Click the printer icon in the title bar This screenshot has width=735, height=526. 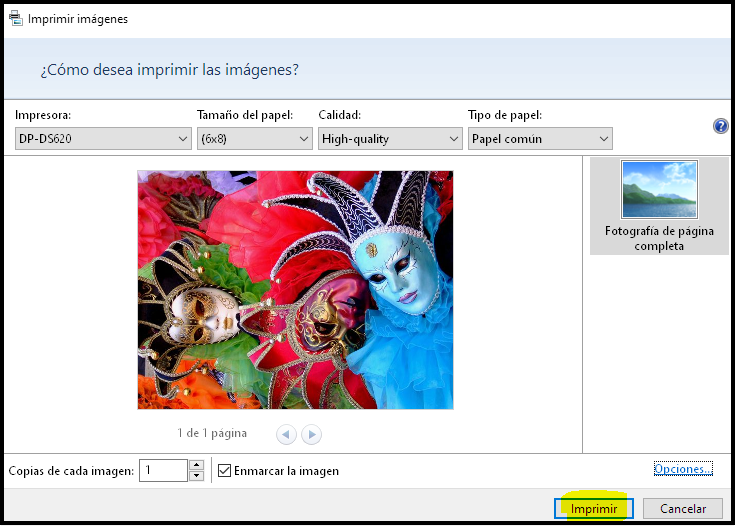(15, 19)
